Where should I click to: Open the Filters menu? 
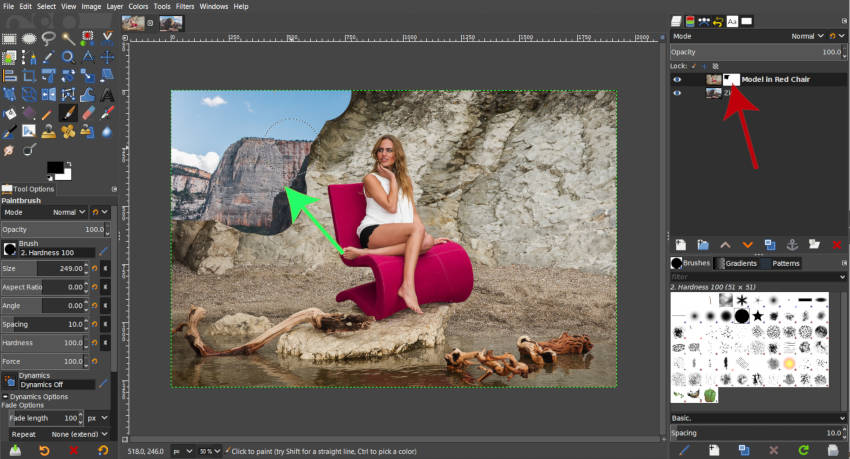[x=185, y=7]
